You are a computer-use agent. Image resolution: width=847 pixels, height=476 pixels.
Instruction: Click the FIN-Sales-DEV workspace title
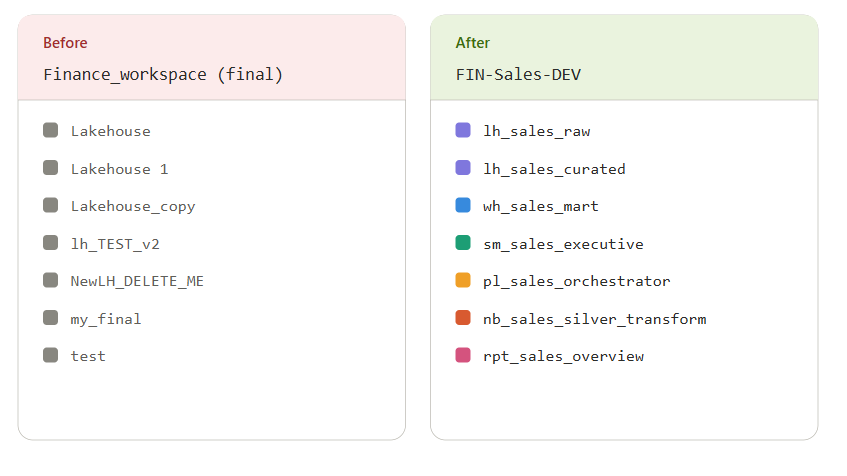(518, 74)
